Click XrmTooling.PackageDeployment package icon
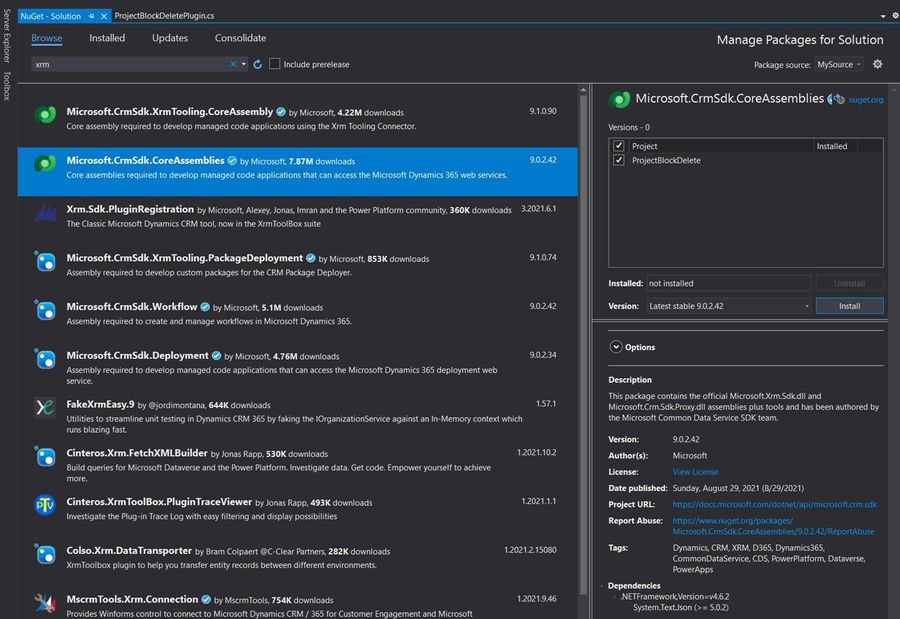Screen dimensions: 900x619 (x=45, y=261)
